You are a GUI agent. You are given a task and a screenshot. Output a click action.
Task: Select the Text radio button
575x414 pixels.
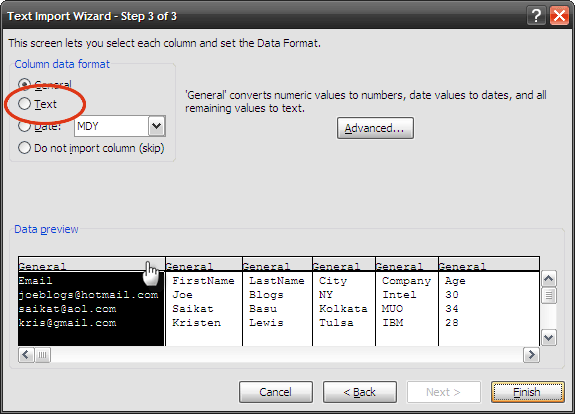(25, 104)
